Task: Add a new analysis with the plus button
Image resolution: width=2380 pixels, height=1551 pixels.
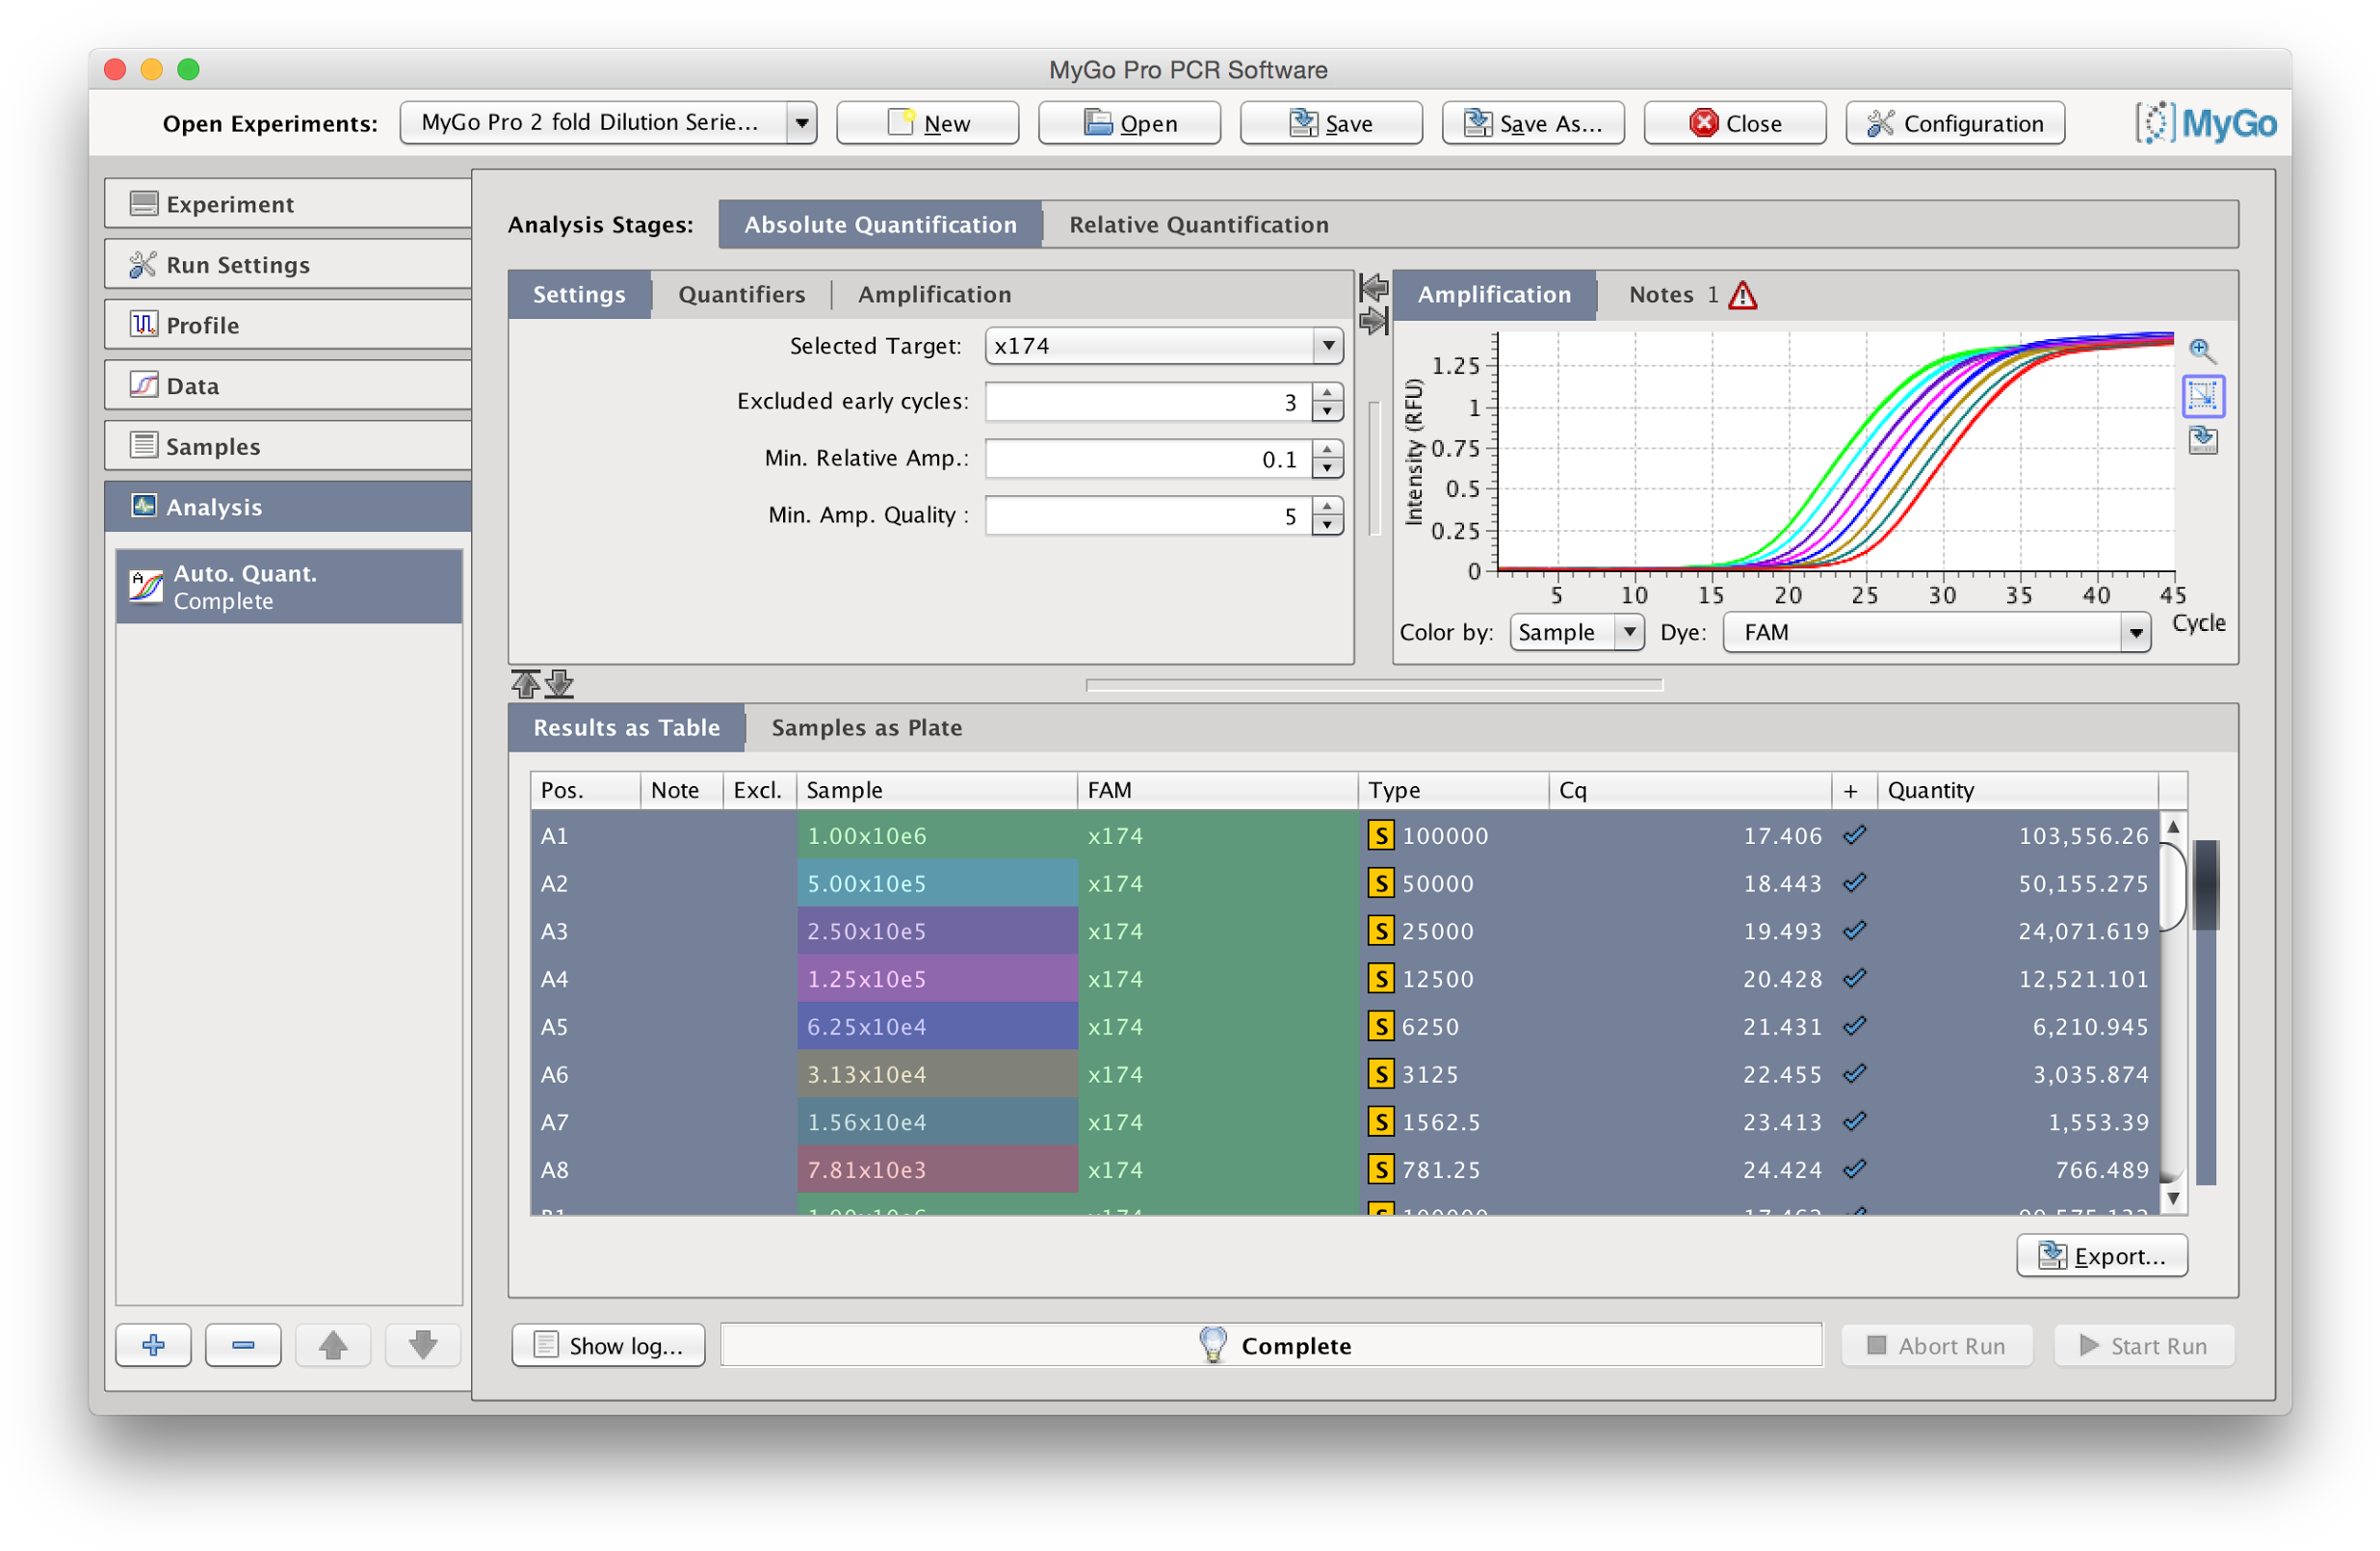Action: (x=153, y=1345)
